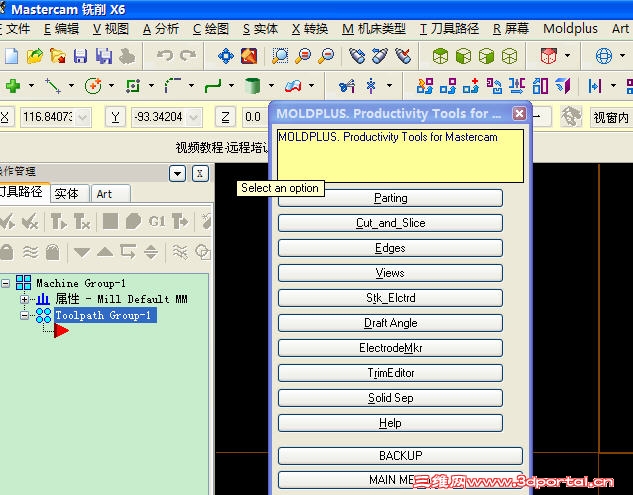Click the Views button
This screenshot has height=495, width=633.
tap(390, 273)
